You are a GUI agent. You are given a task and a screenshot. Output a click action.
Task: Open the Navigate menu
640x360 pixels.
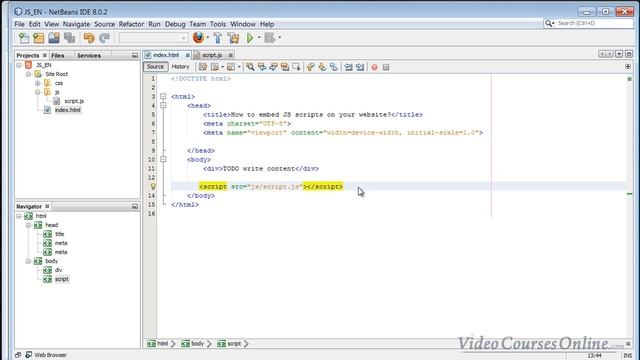(x=76, y=24)
